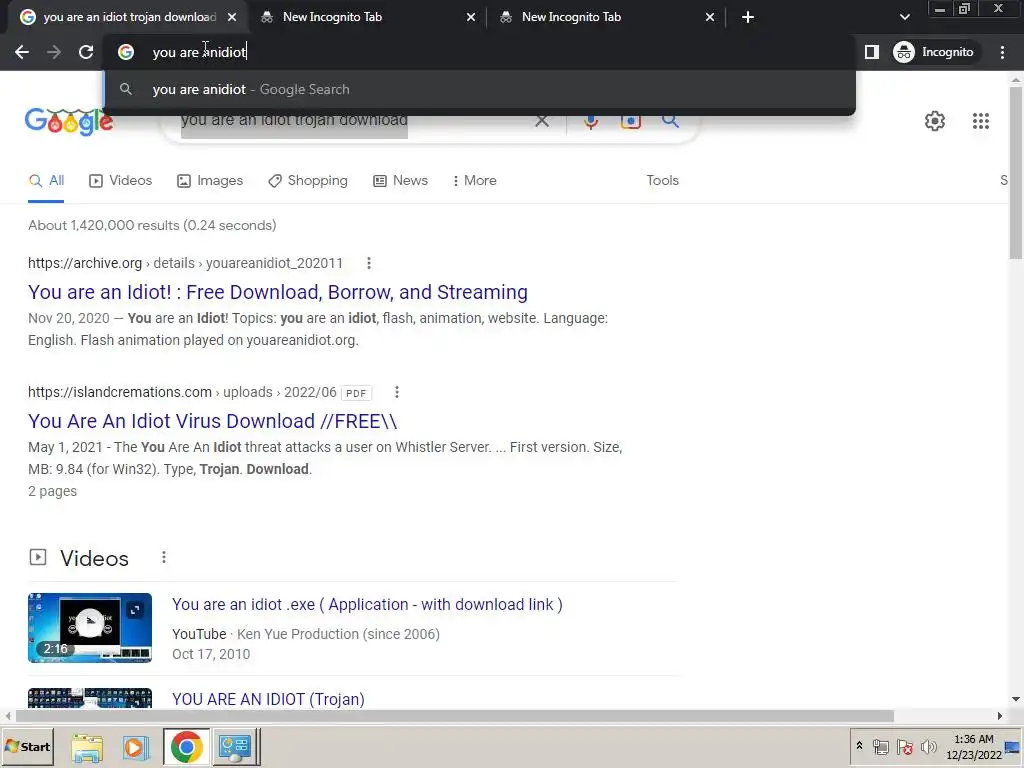
Task: Open the Google apps grid
Action: coord(980,121)
